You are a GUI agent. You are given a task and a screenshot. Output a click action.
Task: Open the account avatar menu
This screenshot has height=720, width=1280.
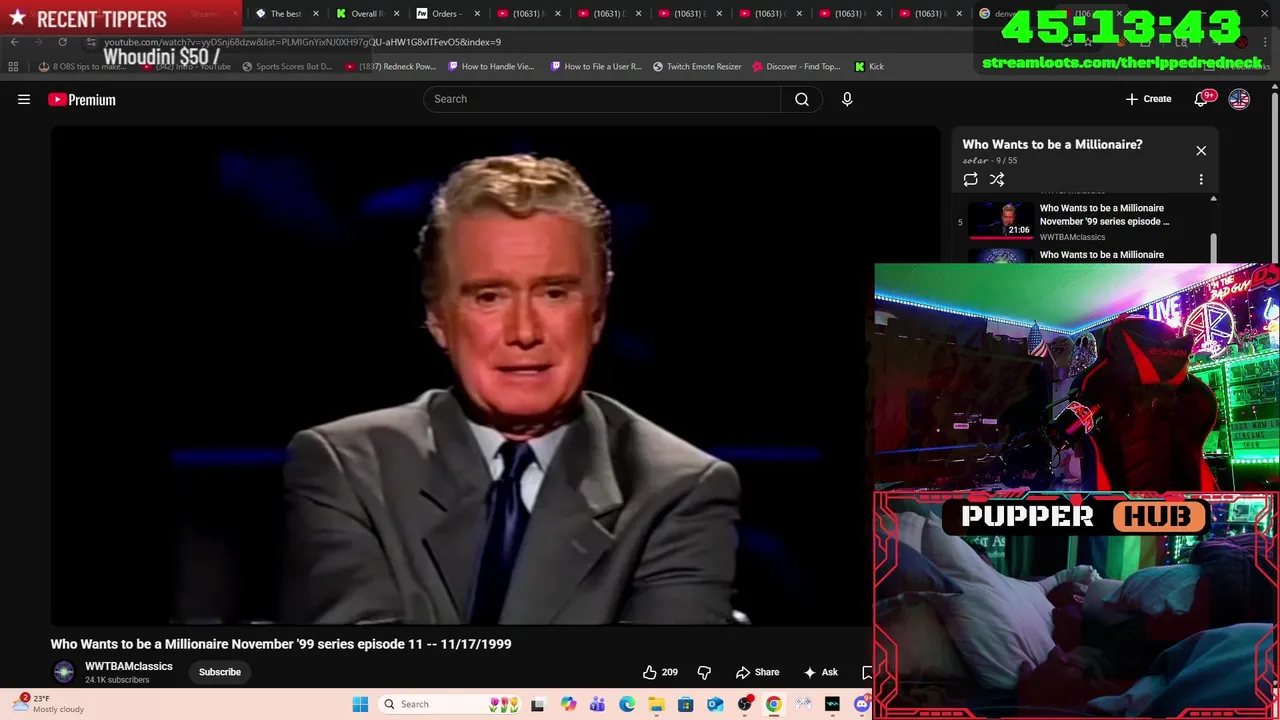pyautogui.click(x=1239, y=99)
